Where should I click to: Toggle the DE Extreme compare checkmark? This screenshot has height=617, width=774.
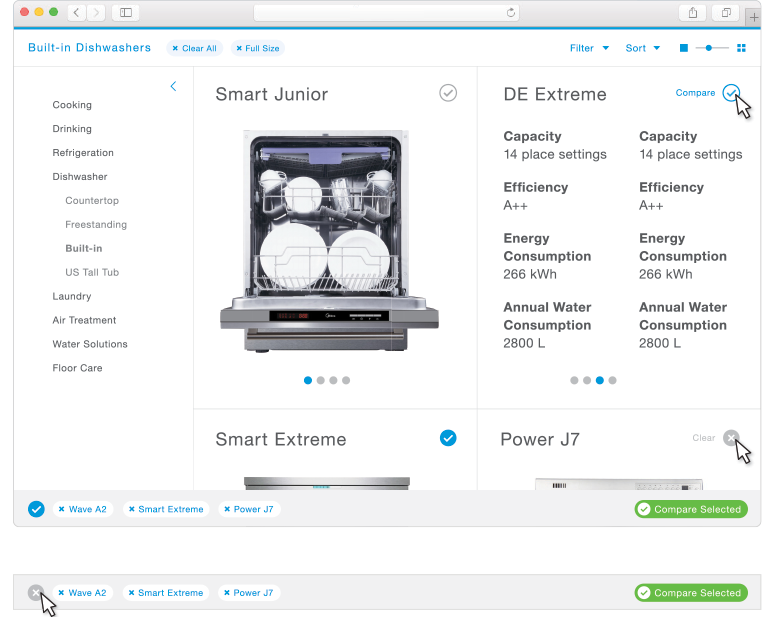click(731, 93)
